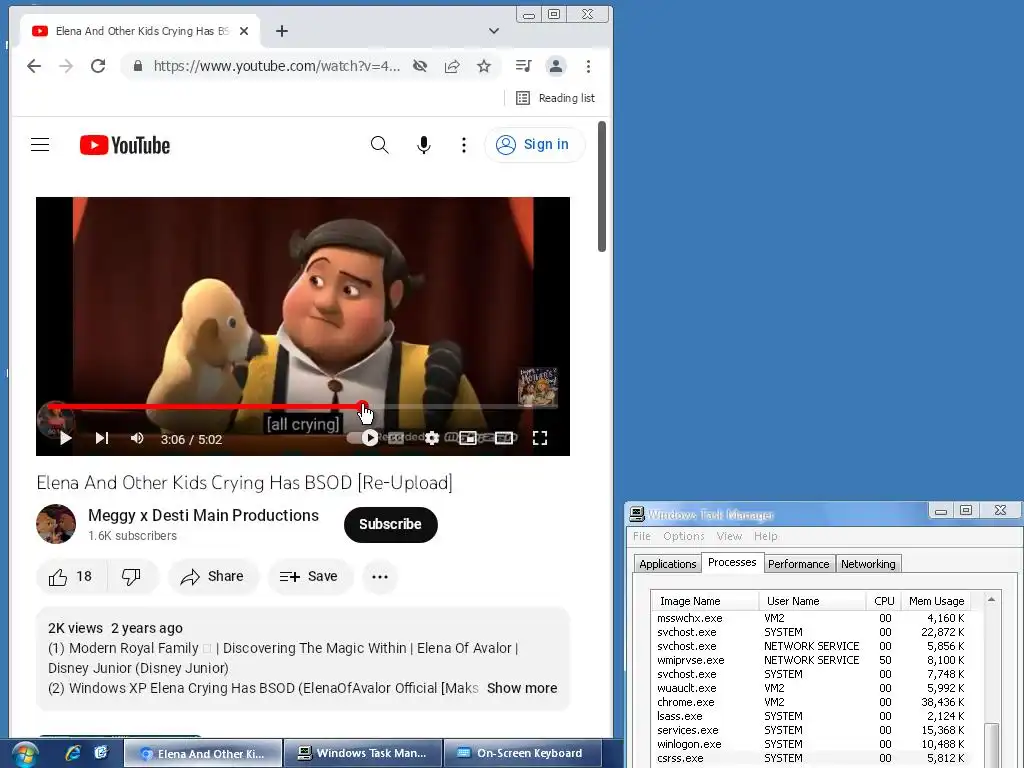Switch to Performance tab in Task Manager
The height and width of the screenshot is (768, 1024).
point(799,564)
